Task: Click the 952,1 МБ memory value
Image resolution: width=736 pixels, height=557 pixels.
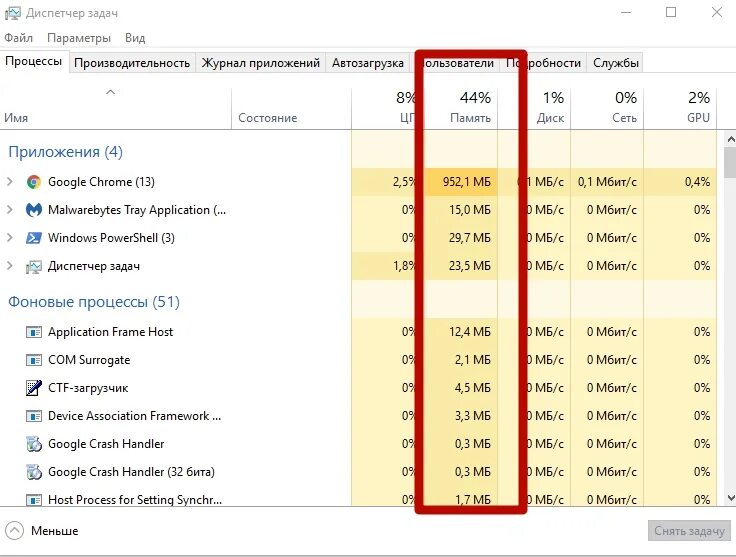Action: (467, 182)
